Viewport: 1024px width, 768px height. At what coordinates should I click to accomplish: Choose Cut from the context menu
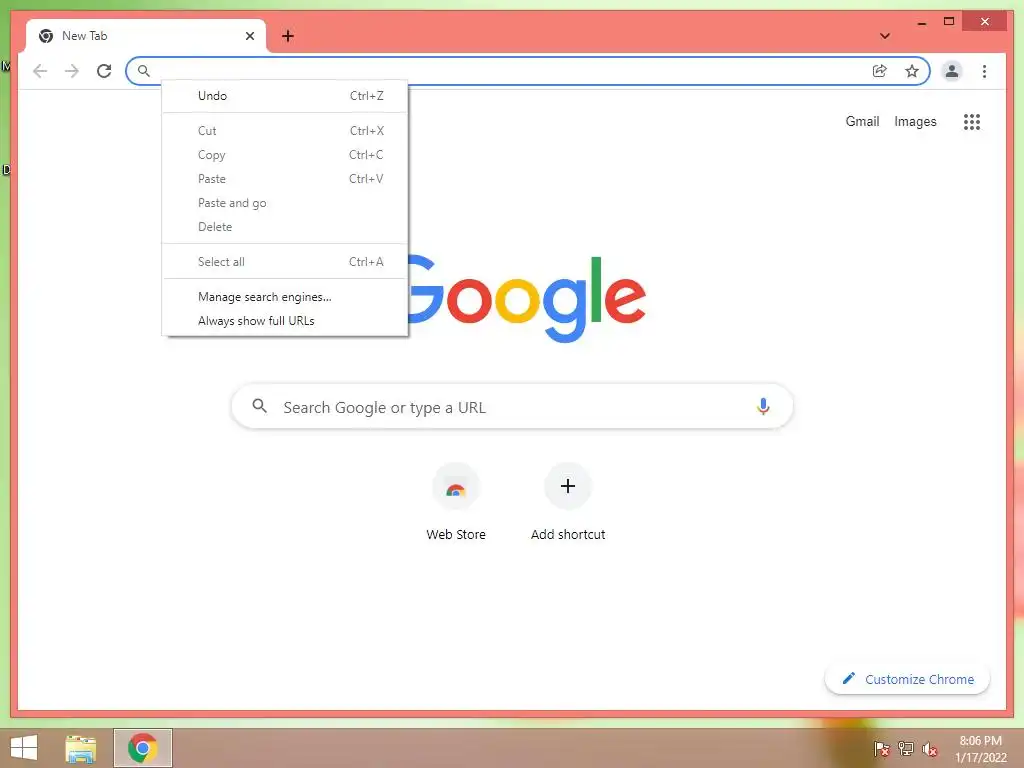click(x=285, y=131)
